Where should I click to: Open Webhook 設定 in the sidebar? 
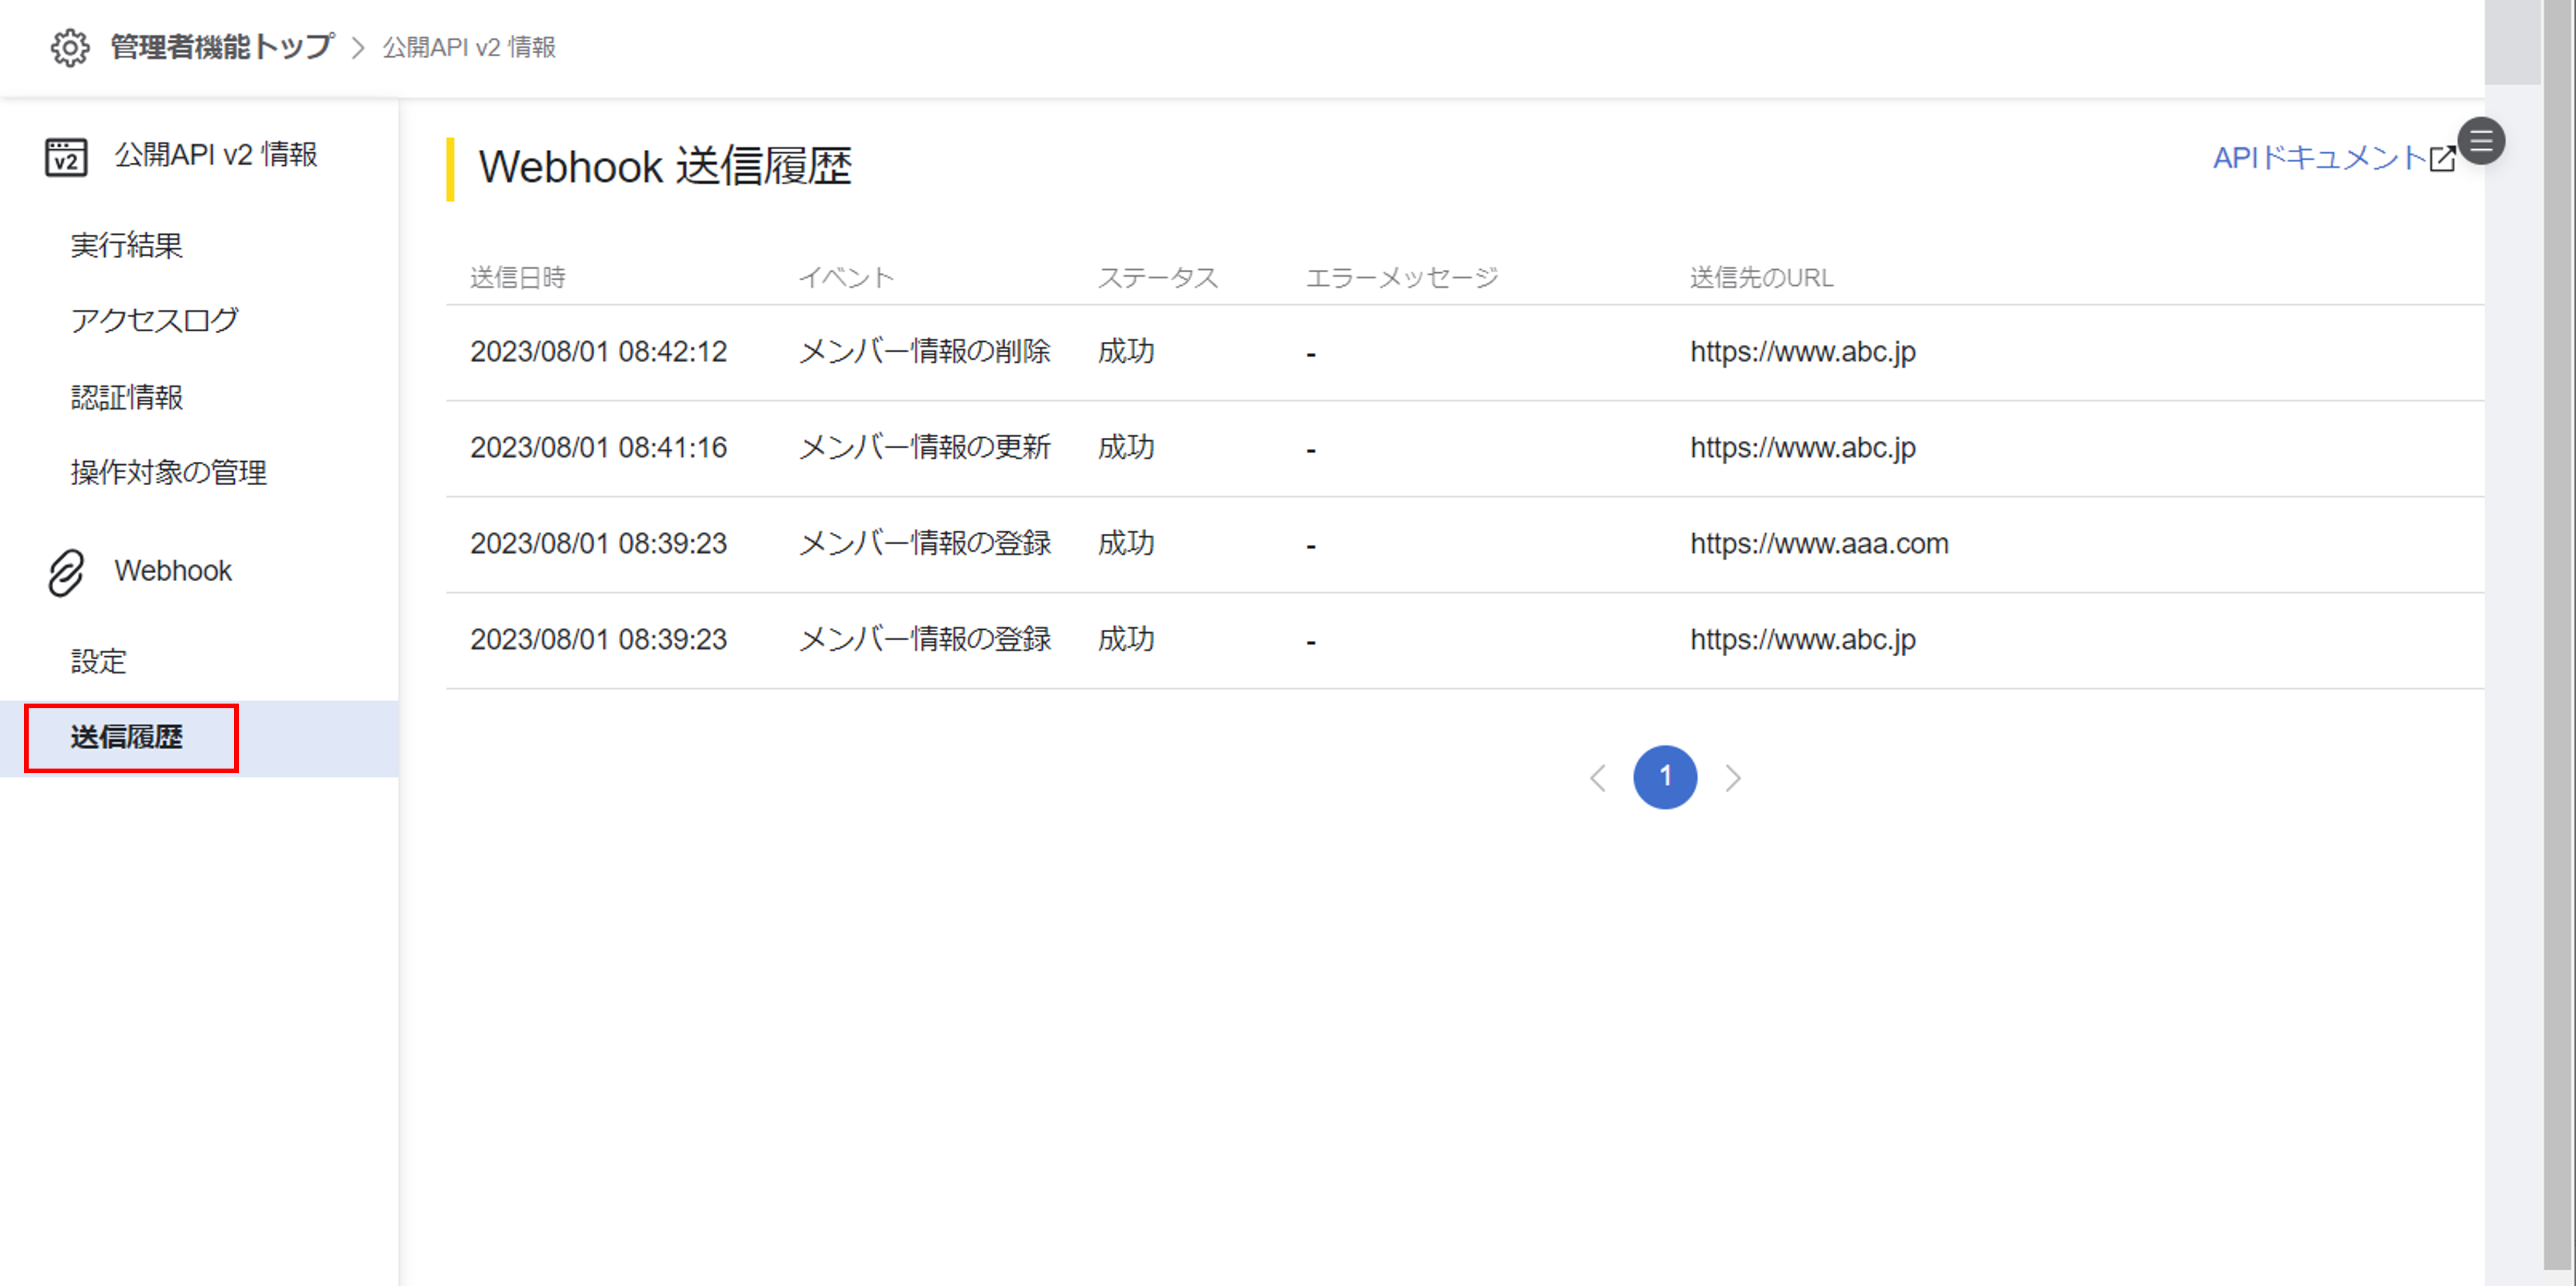[x=98, y=661]
